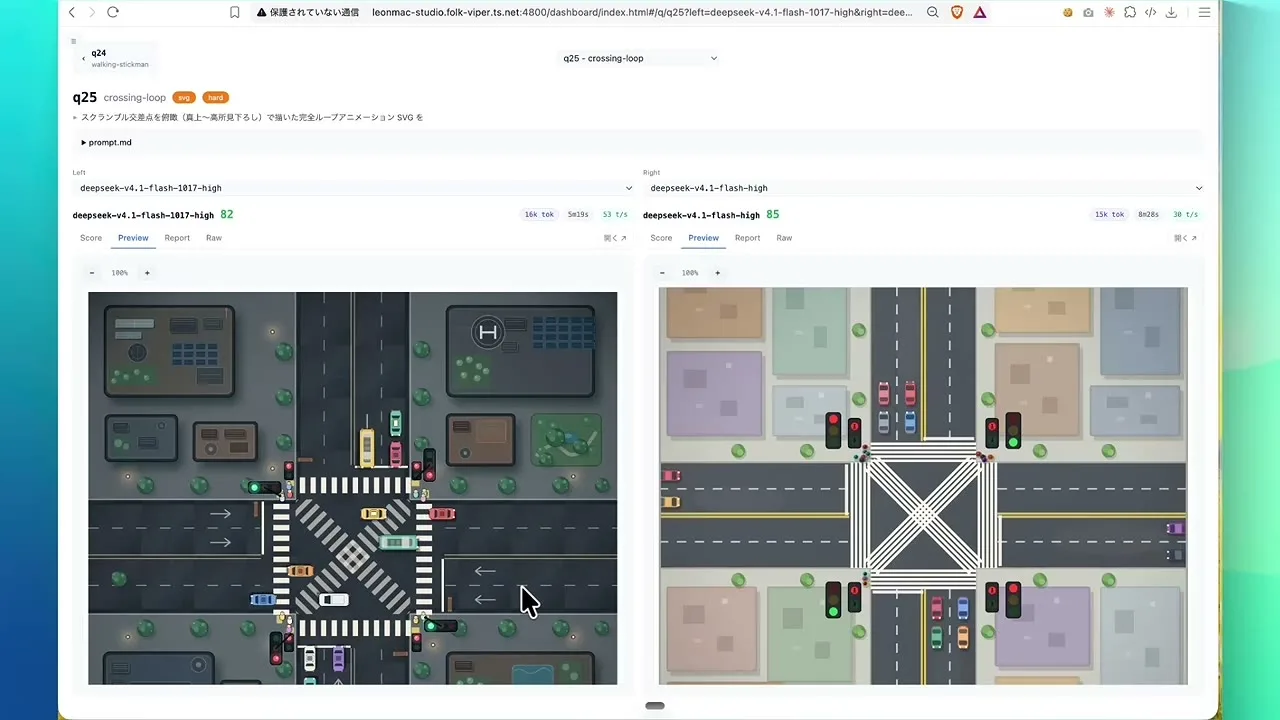The width and height of the screenshot is (1280, 720).
Task: Click the right 8m28s duration badge
Action: (1149, 214)
